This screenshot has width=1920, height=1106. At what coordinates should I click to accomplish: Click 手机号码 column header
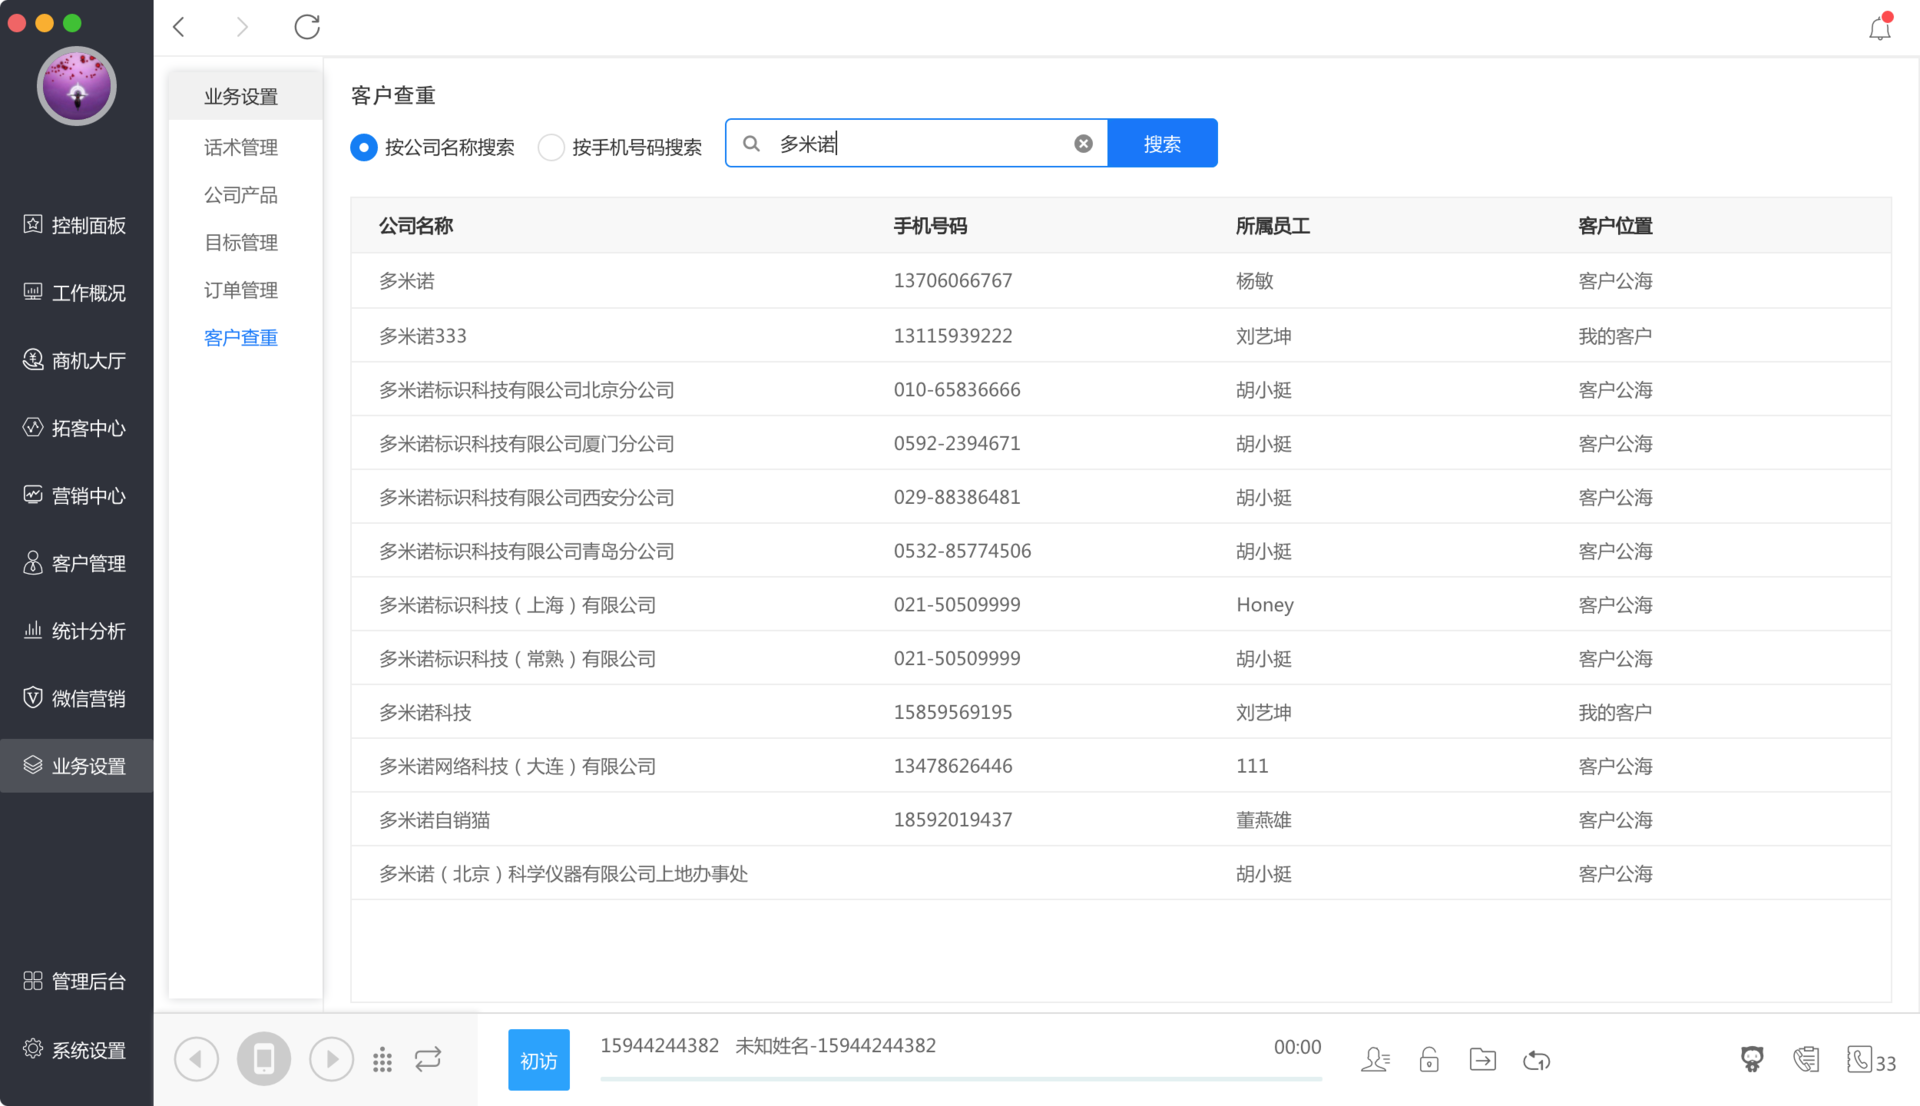tap(930, 226)
